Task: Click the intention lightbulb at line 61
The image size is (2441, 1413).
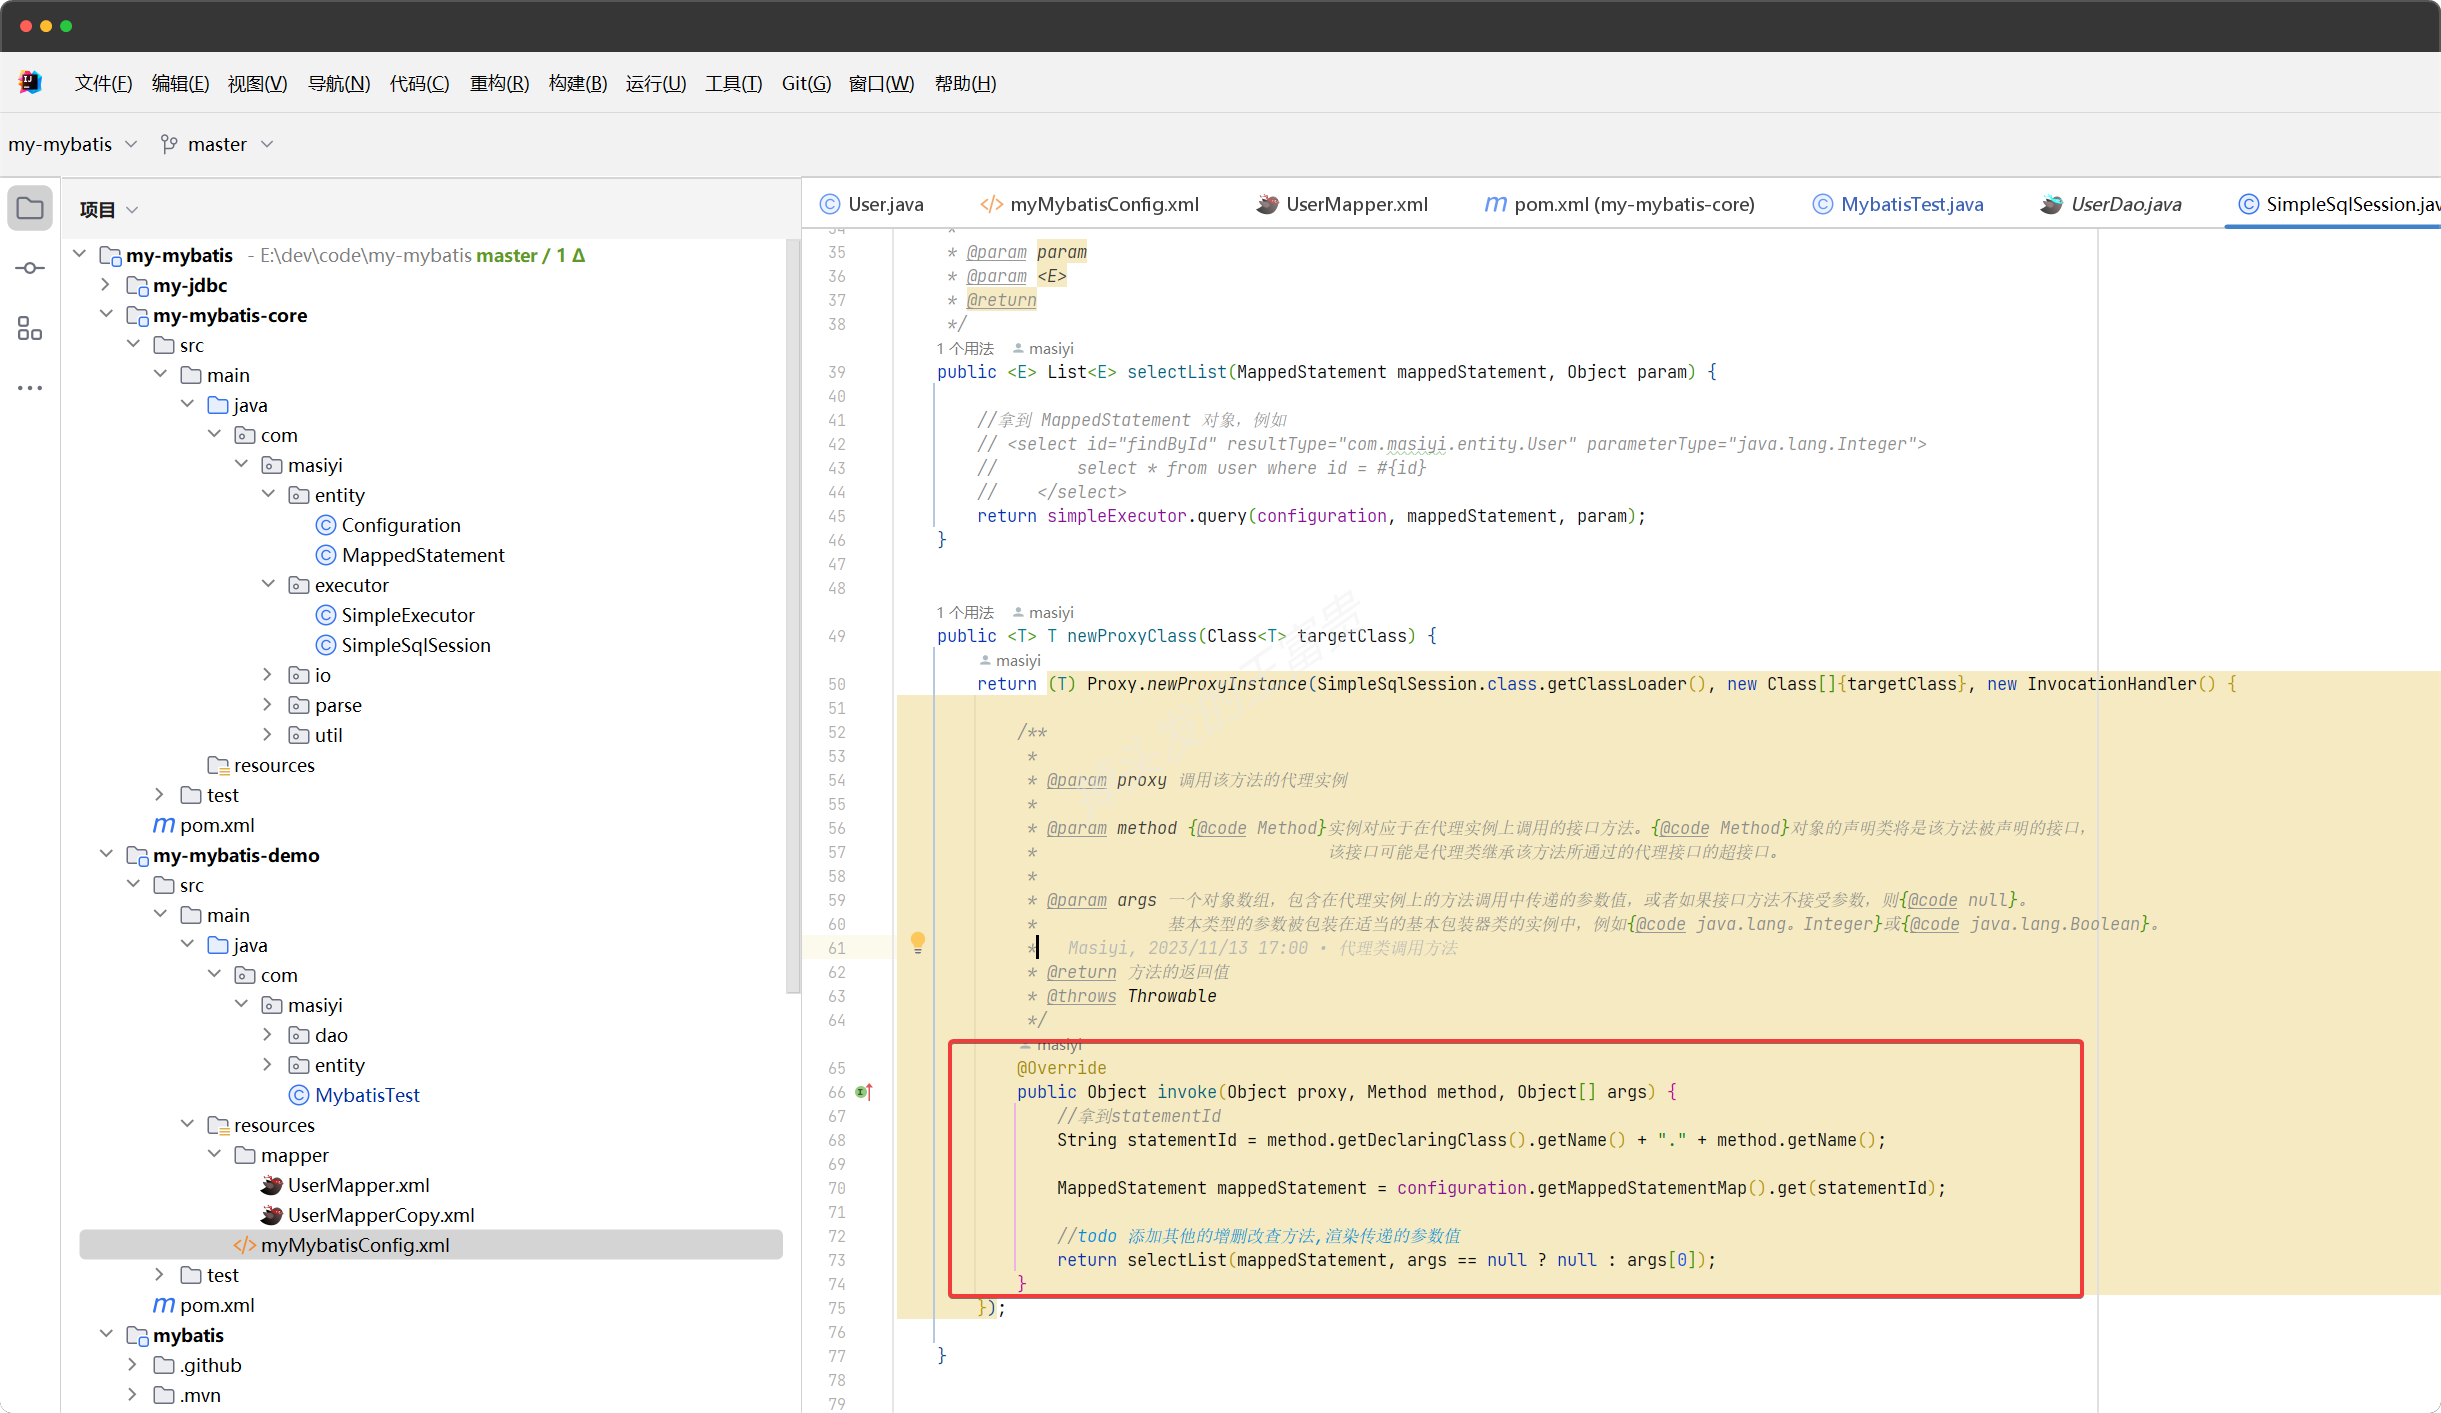Action: pos(918,941)
